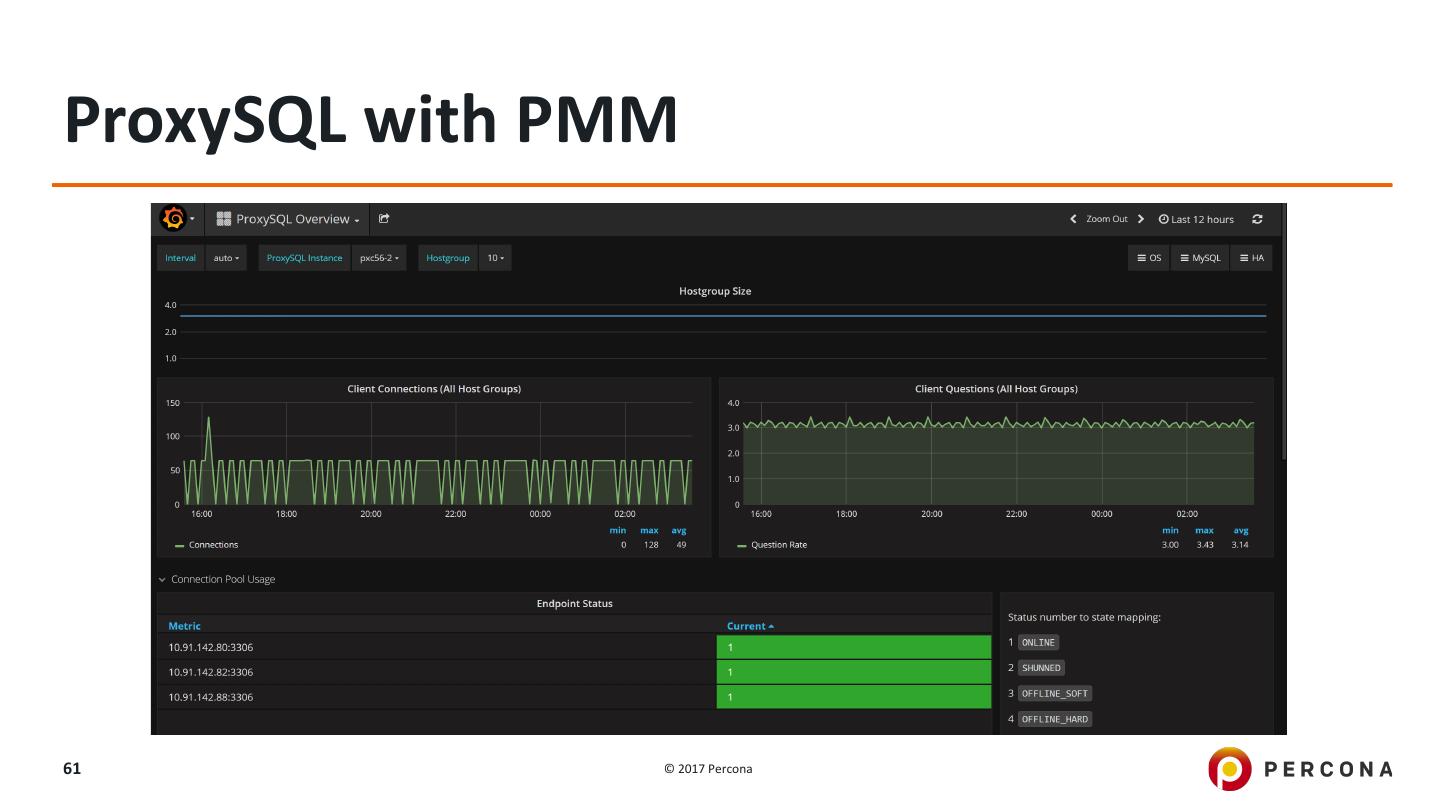The height and width of the screenshot is (810, 1440).
Task: Sort Client Connections legend by max
Action: pos(649,530)
